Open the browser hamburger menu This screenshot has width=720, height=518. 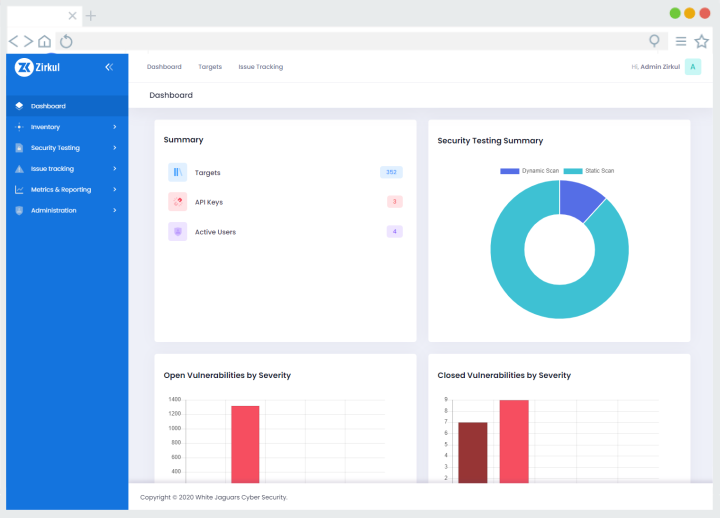(x=681, y=41)
